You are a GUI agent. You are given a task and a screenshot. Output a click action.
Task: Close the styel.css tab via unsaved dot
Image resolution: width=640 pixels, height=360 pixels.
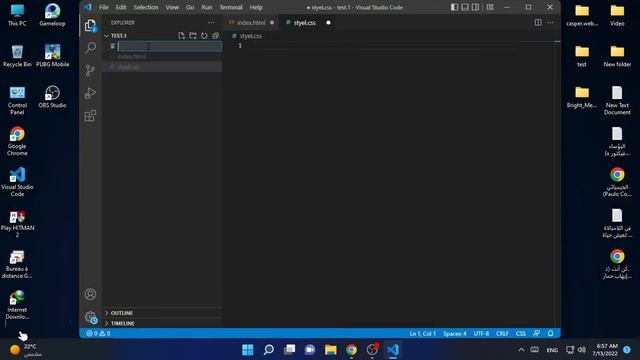(x=328, y=22)
